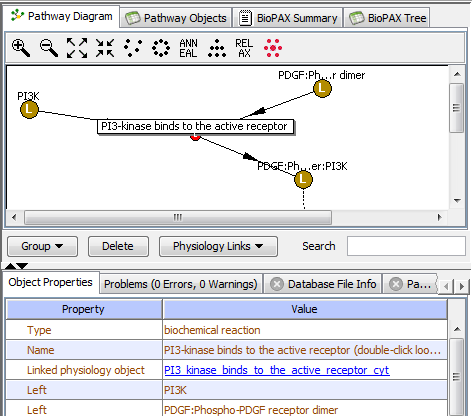Image resolution: width=472 pixels, height=416 pixels.
Task: Click the Search input field
Action: (406, 246)
